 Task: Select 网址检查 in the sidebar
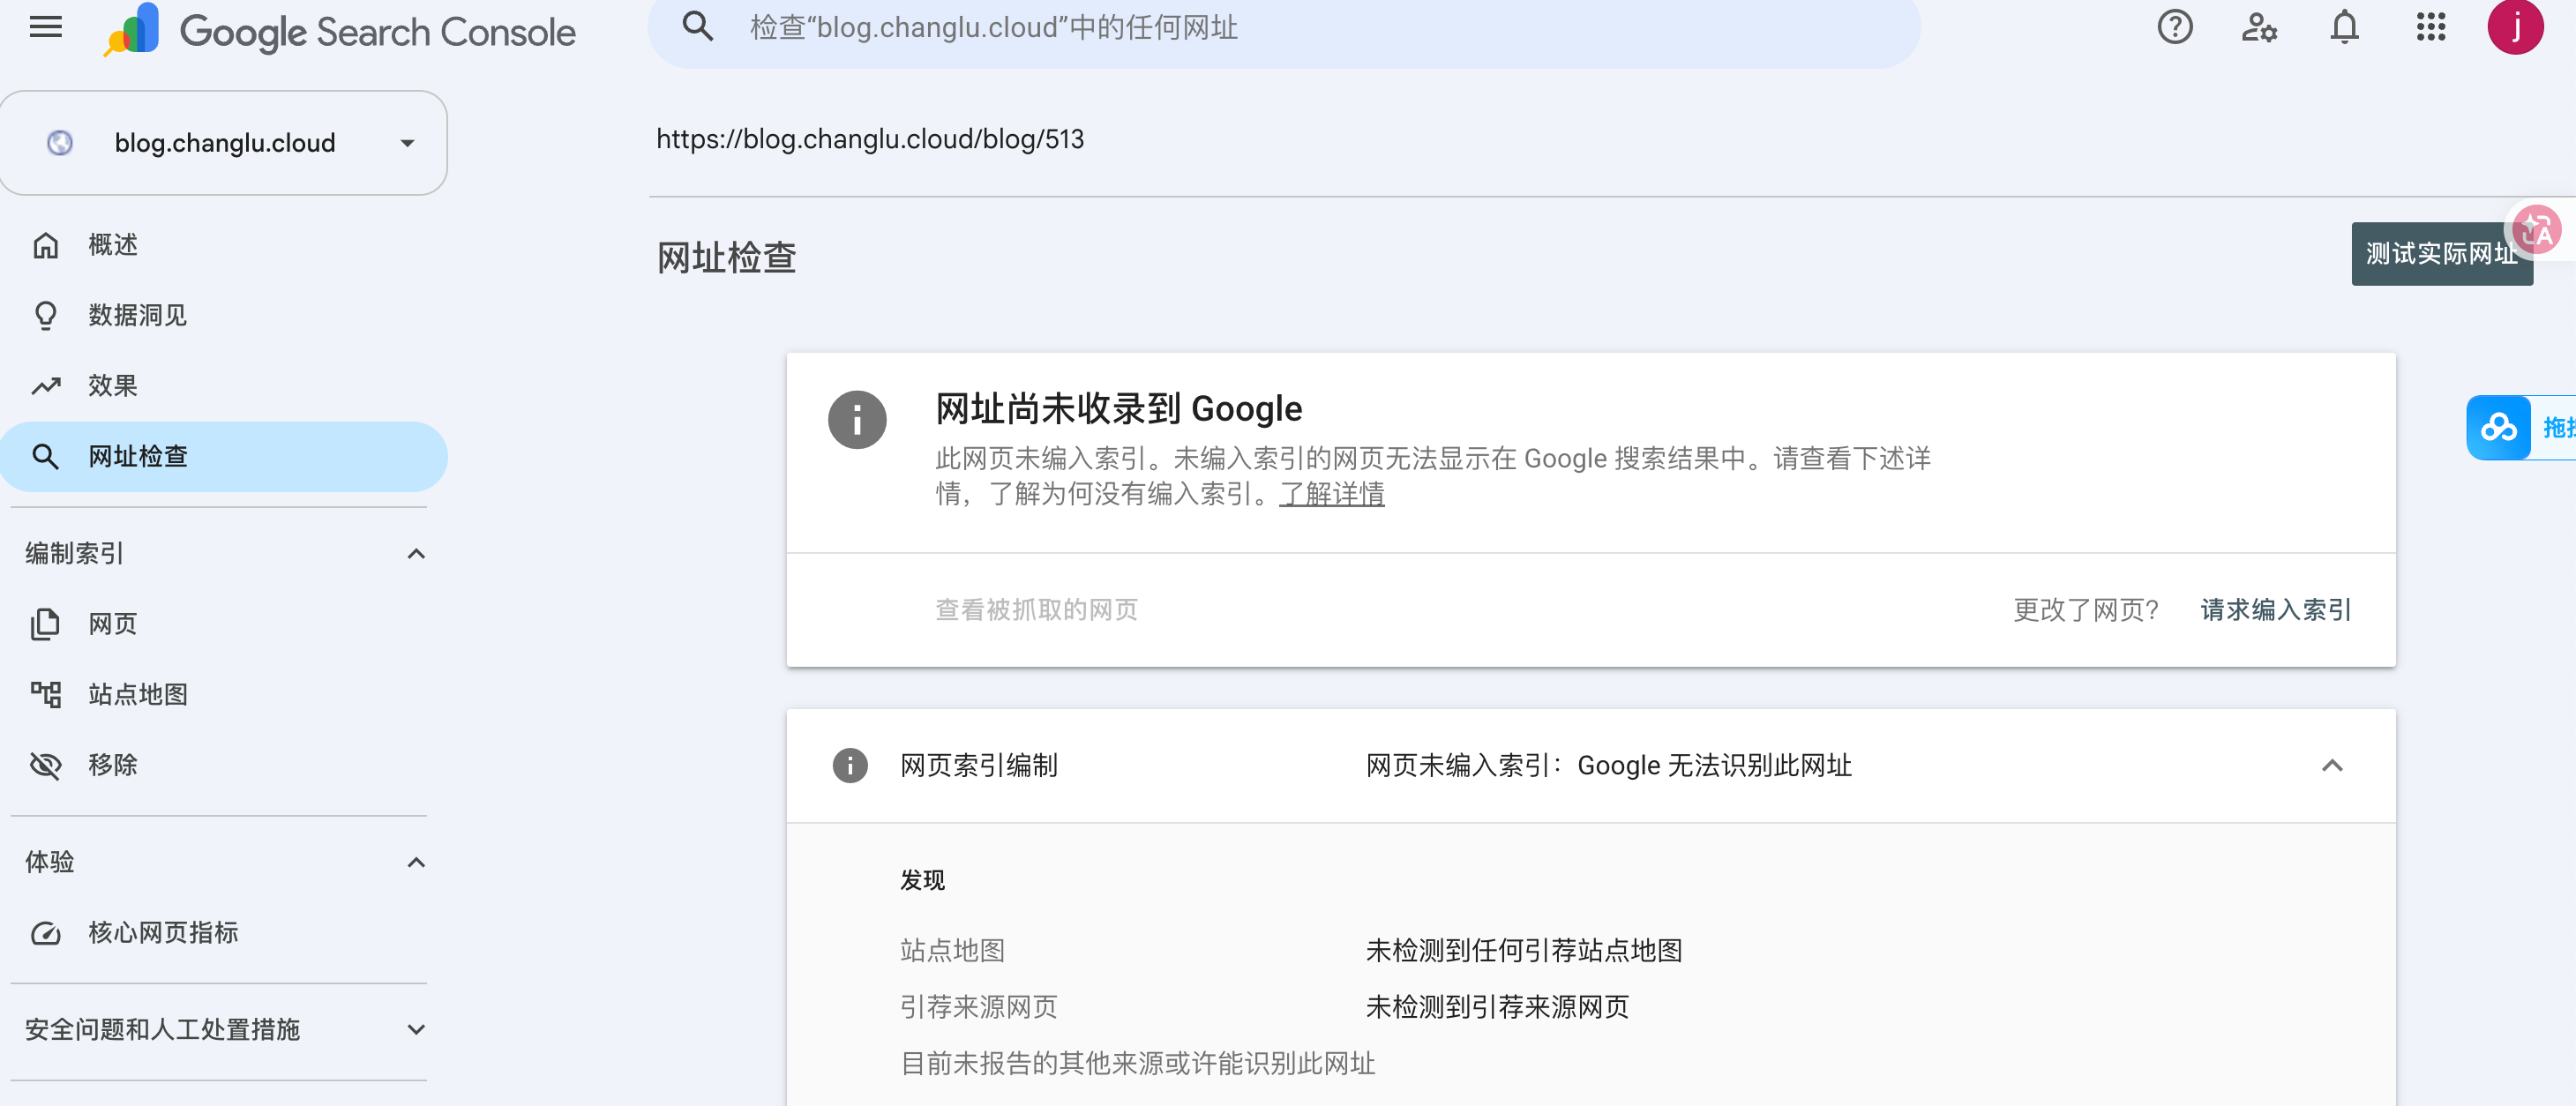[x=224, y=457]
